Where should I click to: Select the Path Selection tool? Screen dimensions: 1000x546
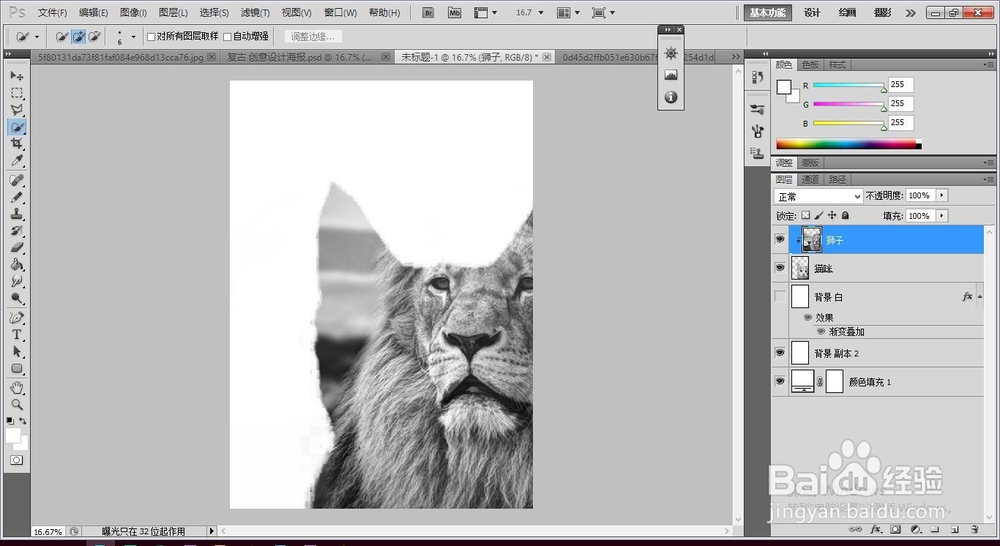[17, 351]
